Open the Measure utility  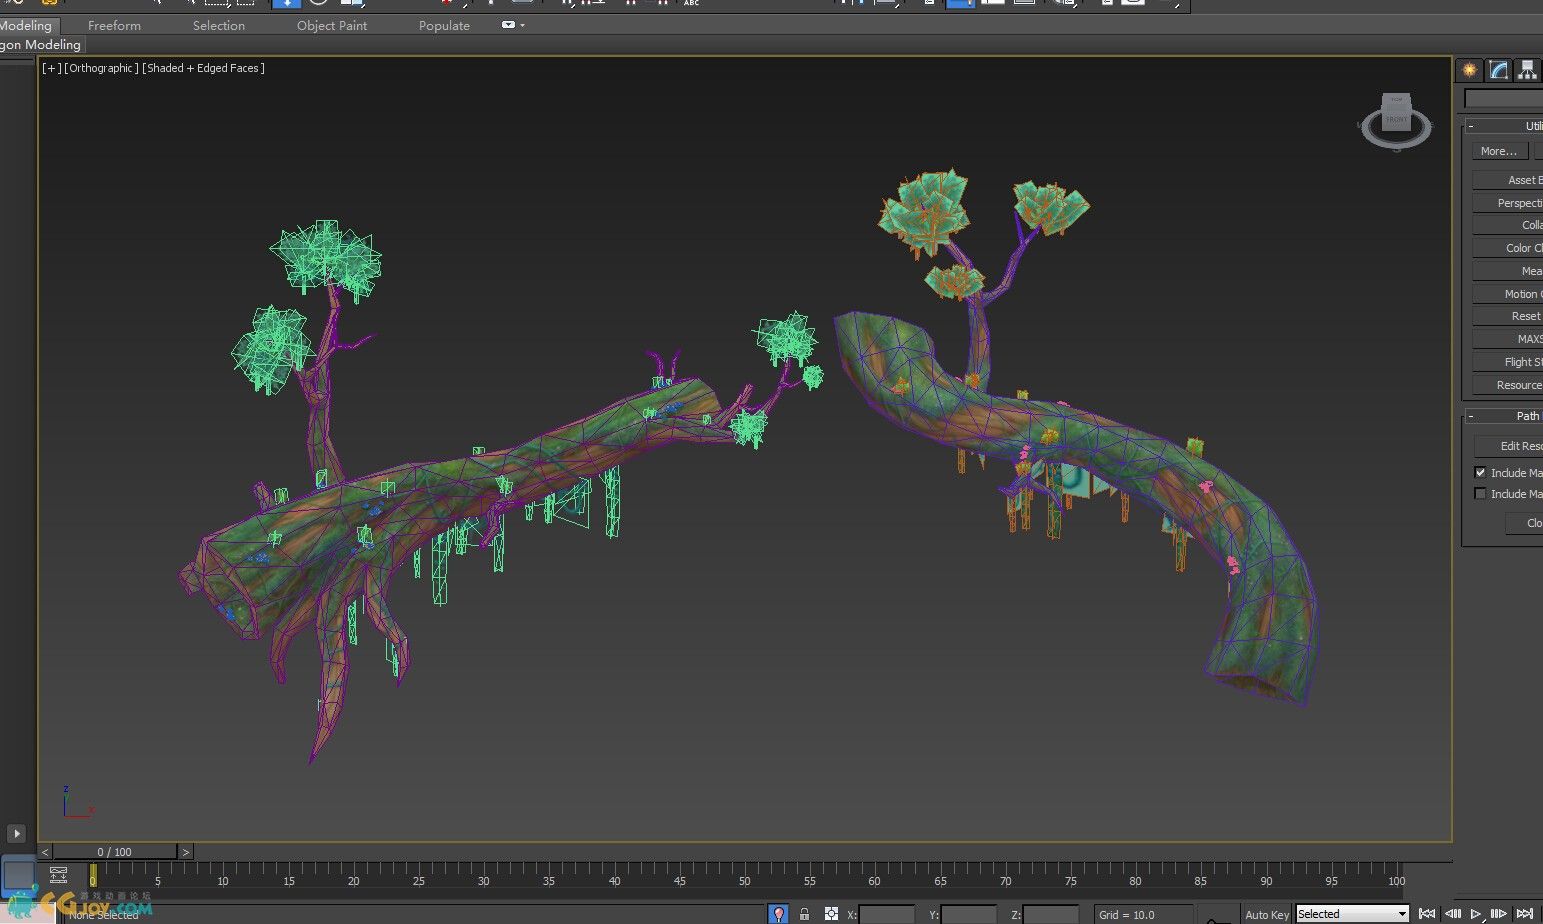tap(1508, 271)
